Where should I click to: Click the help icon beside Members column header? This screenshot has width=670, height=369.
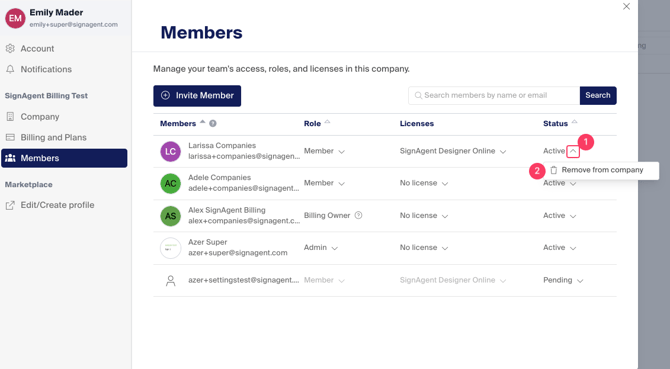tap(213, 123)
